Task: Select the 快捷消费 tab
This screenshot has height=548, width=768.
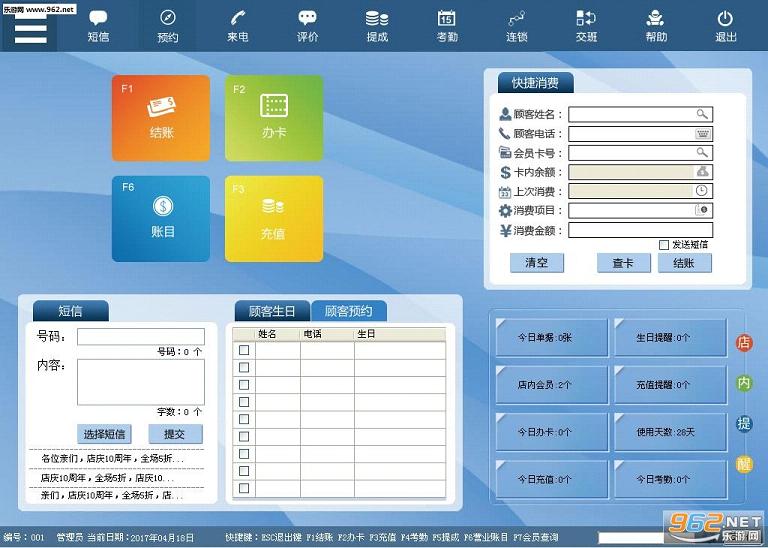Action: coord(535,83)
